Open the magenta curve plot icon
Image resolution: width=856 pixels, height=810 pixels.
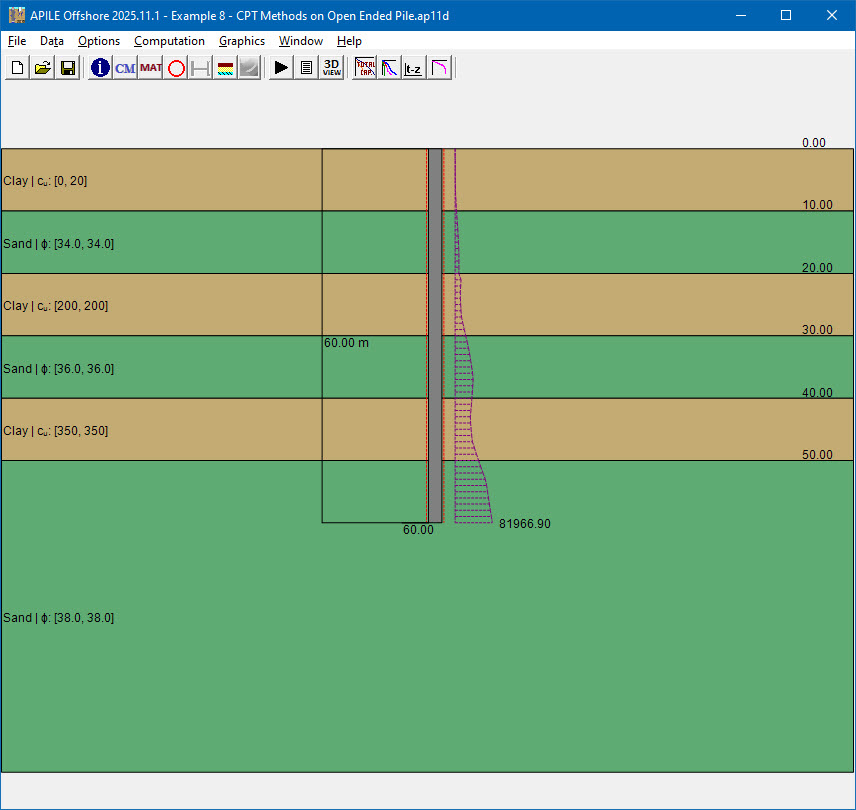pos(439,68)
